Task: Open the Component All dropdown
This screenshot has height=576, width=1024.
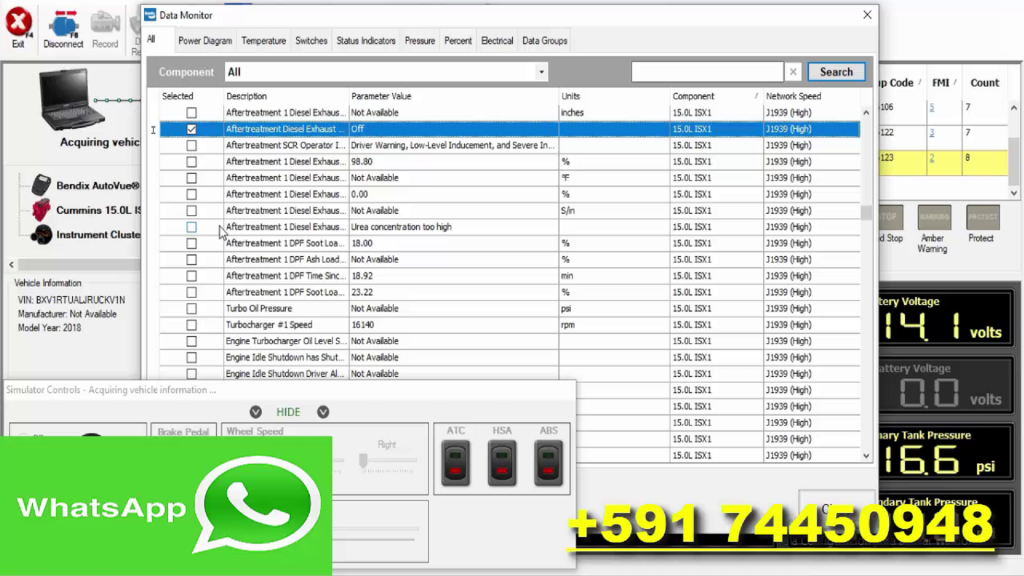Action: tap(541, 72)
